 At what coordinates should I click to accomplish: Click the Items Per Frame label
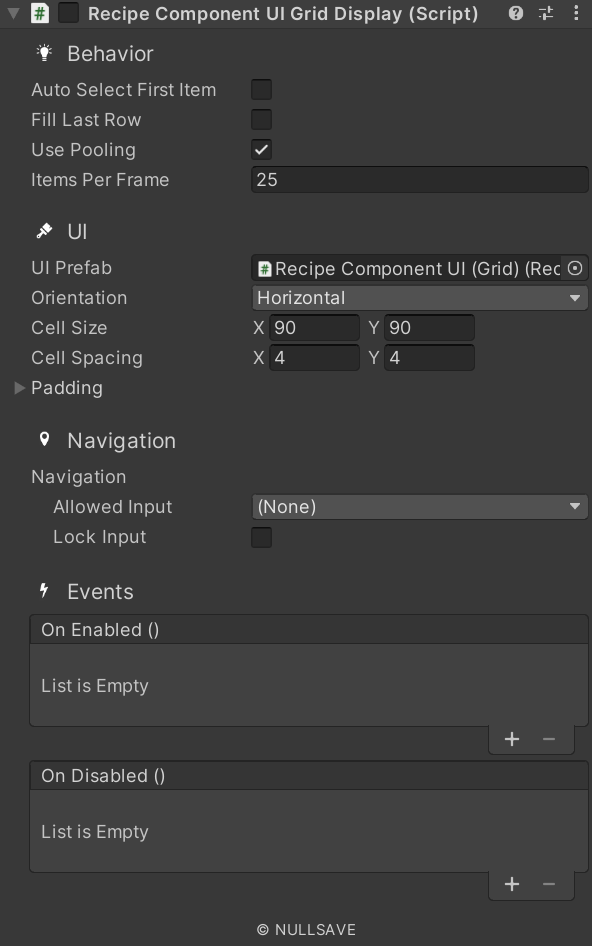click(x=100, y=180)
